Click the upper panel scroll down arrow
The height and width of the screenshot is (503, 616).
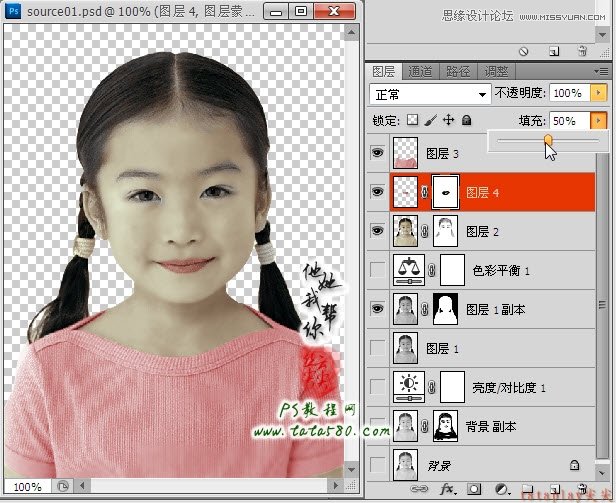coord(602,35)
